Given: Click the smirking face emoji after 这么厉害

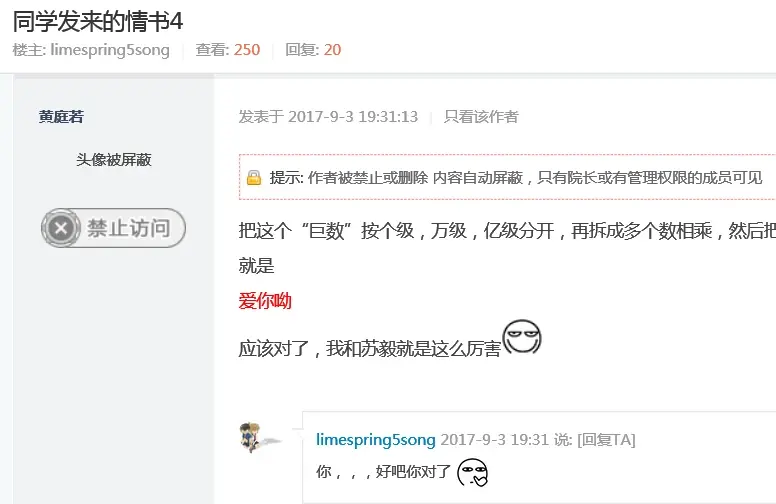Looking at the screenshot, I should pos(522,337).
